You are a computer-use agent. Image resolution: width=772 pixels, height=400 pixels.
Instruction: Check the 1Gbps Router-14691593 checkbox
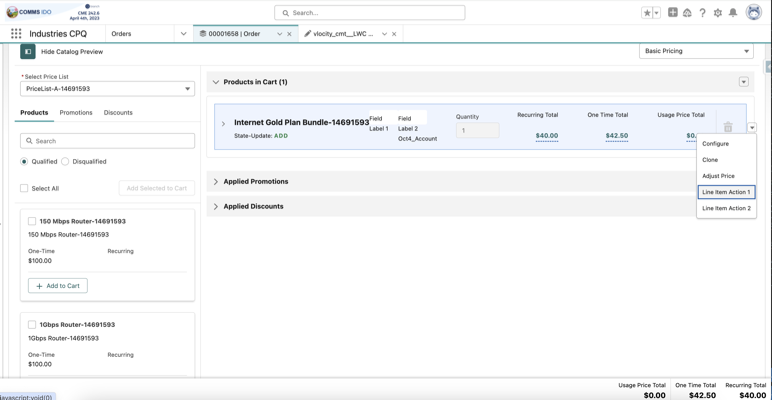[32, 325]
